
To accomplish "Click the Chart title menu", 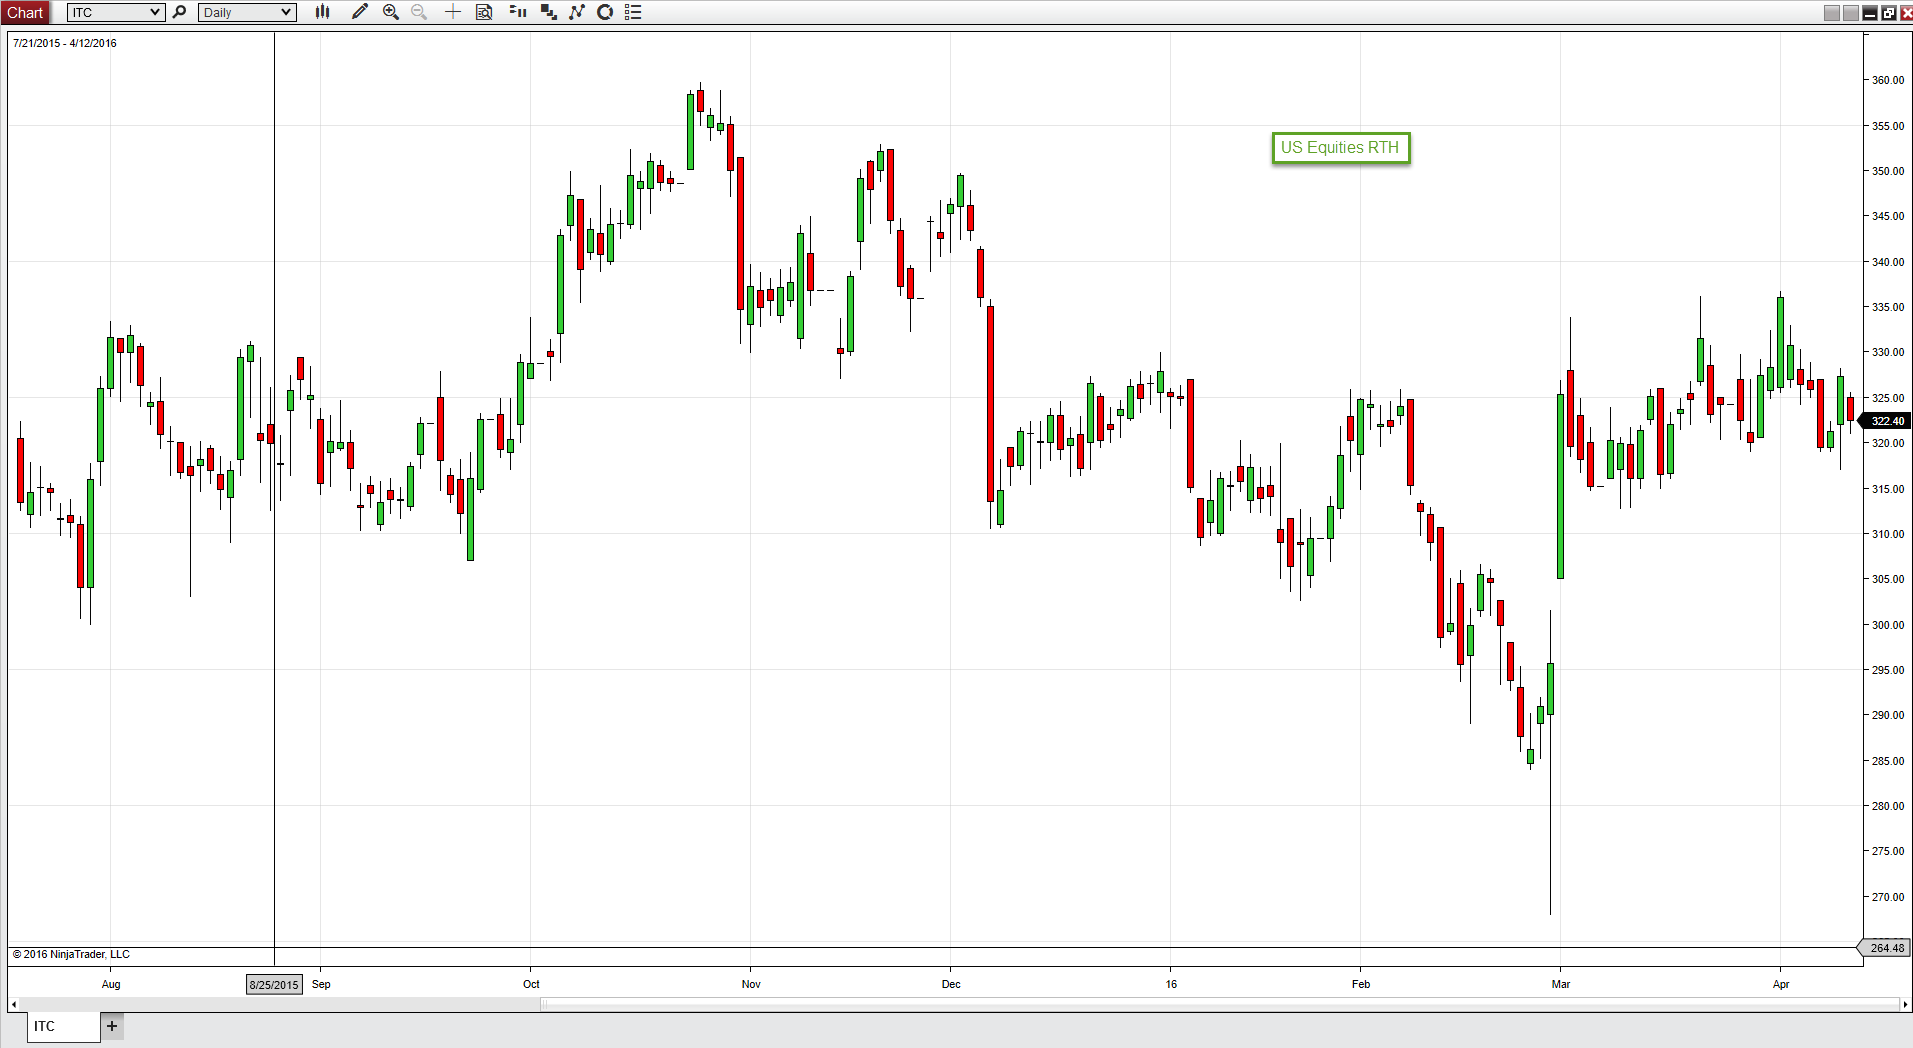I will point(25,12).
